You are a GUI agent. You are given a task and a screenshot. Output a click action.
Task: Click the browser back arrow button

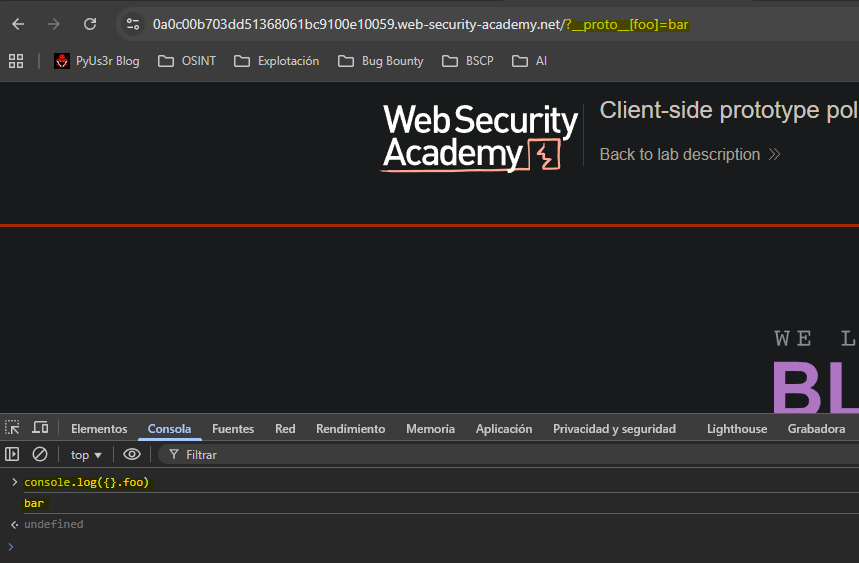pyautogui.click(x=18, y=24)
